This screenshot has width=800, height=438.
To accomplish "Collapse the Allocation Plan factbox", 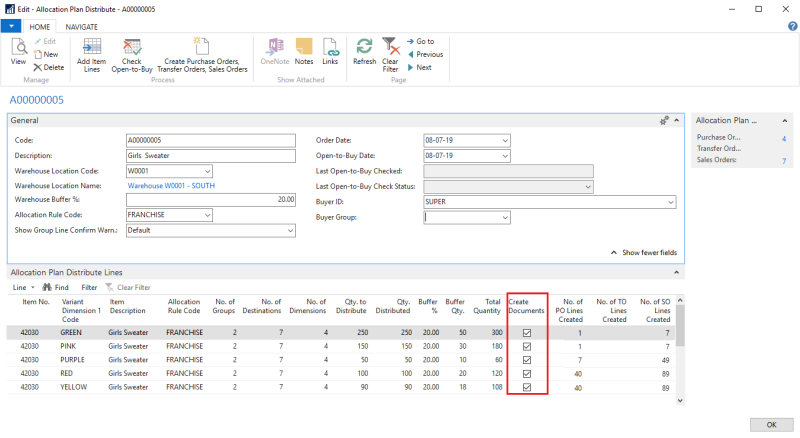I will (785, 121).
